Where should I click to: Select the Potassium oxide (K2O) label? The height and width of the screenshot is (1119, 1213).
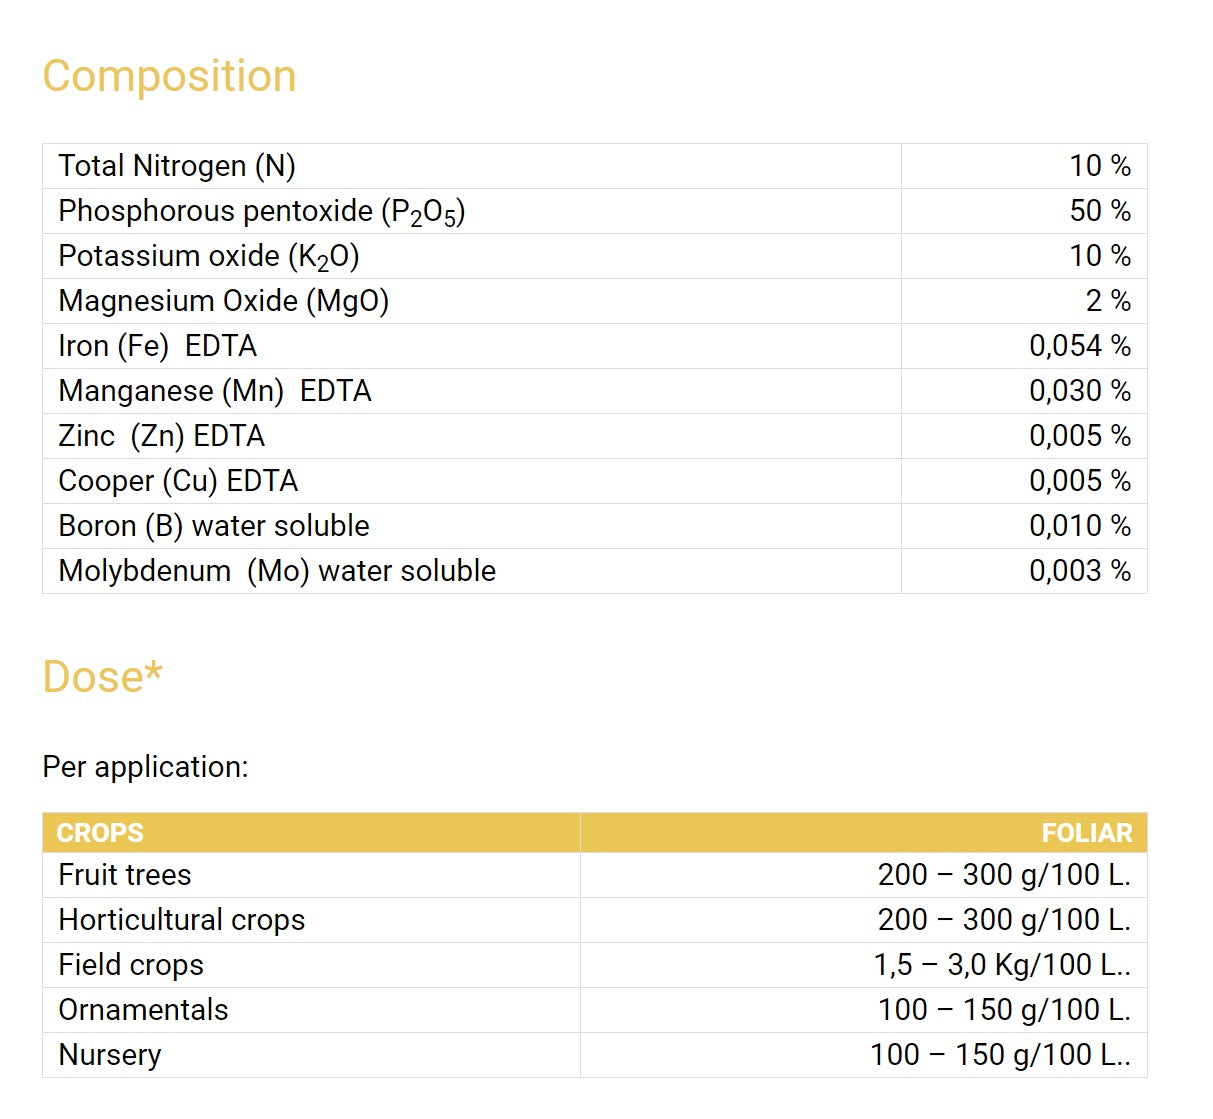tap(208, 256)
